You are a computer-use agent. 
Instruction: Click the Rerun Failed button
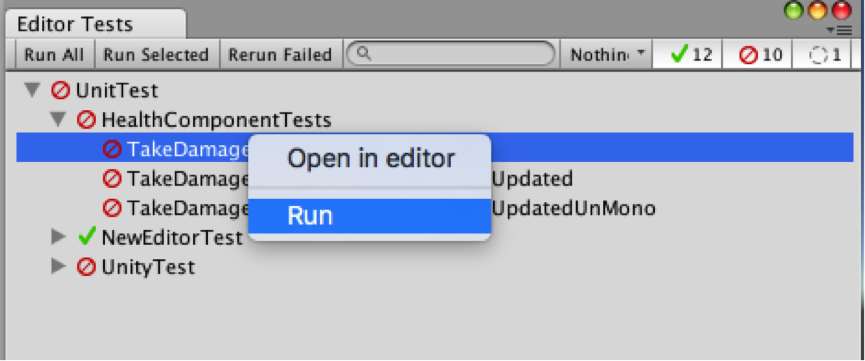click(280, 54)
